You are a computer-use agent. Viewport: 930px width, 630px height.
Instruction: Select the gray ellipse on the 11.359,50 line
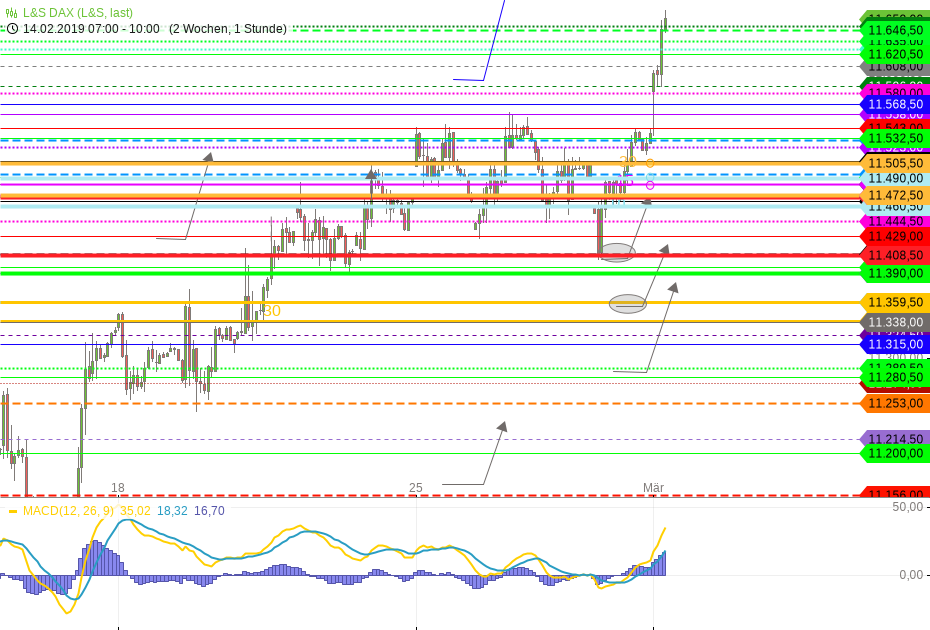tap(628, 303)
